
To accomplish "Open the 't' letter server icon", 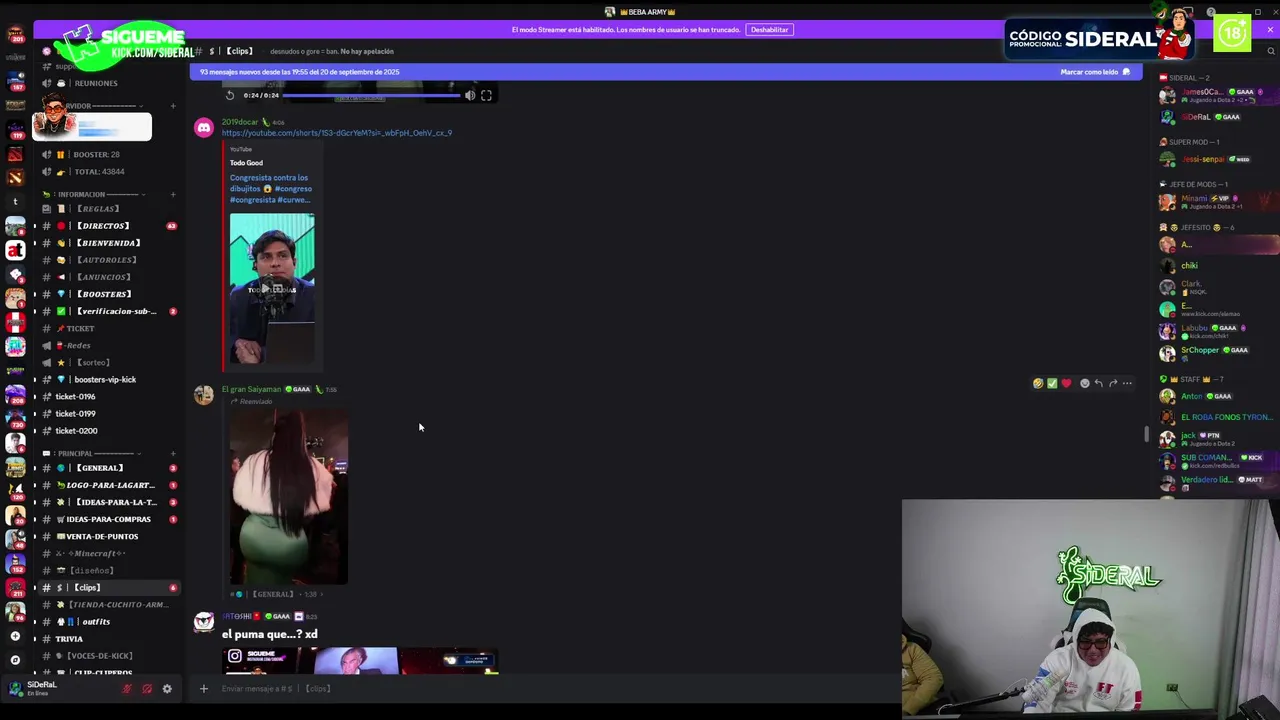I will pos(15,202).
